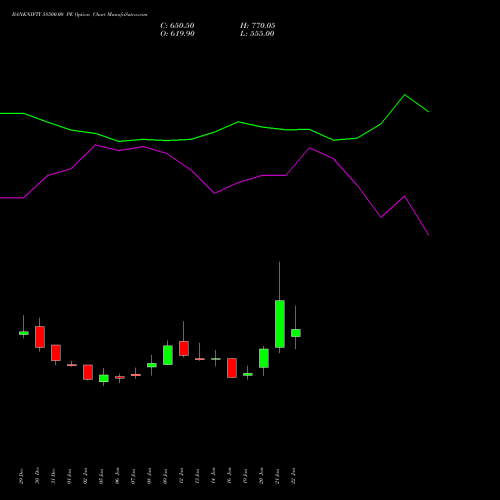Click the red 02 Jan candlestick
This screenshot has height=500, width=500.
click(x=88, y=372)
